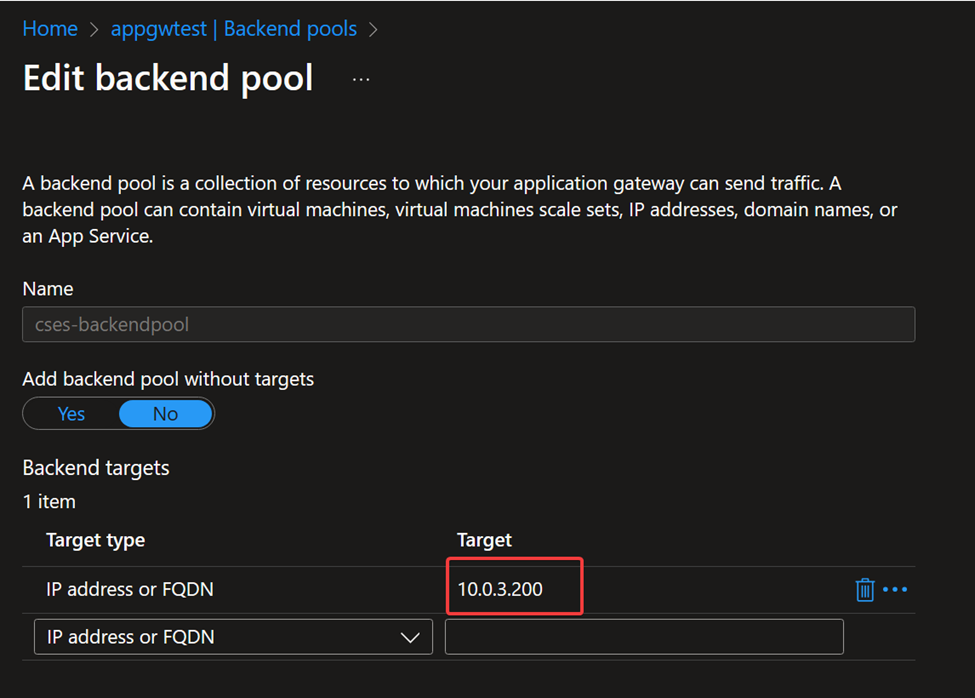Click the Target type column header
975x698 pixels.
[96, 540]
